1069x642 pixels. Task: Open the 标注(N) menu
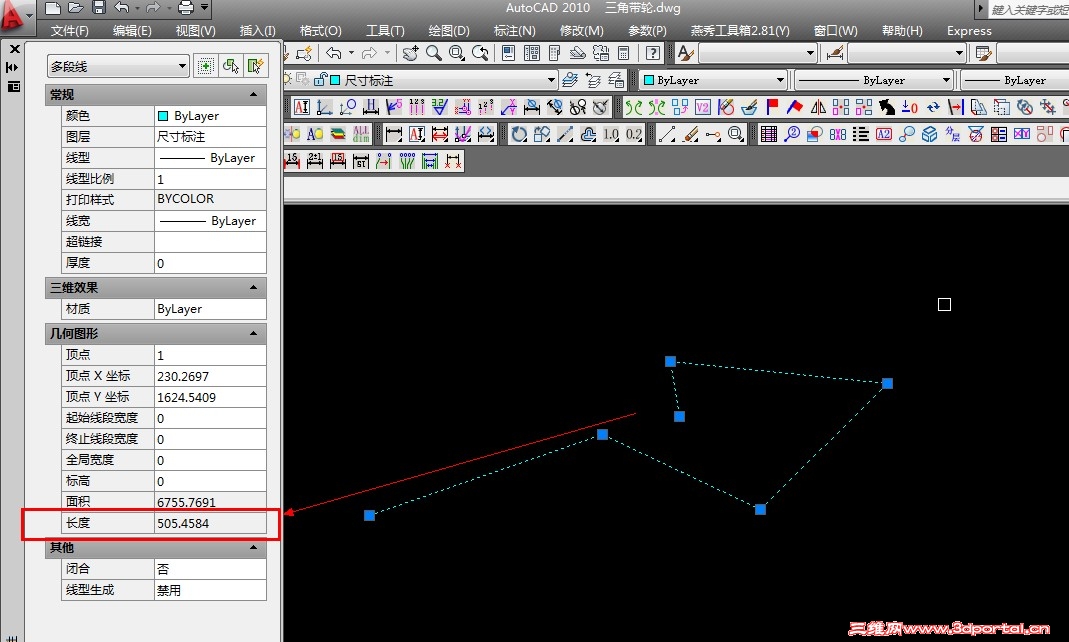point(515,31)
